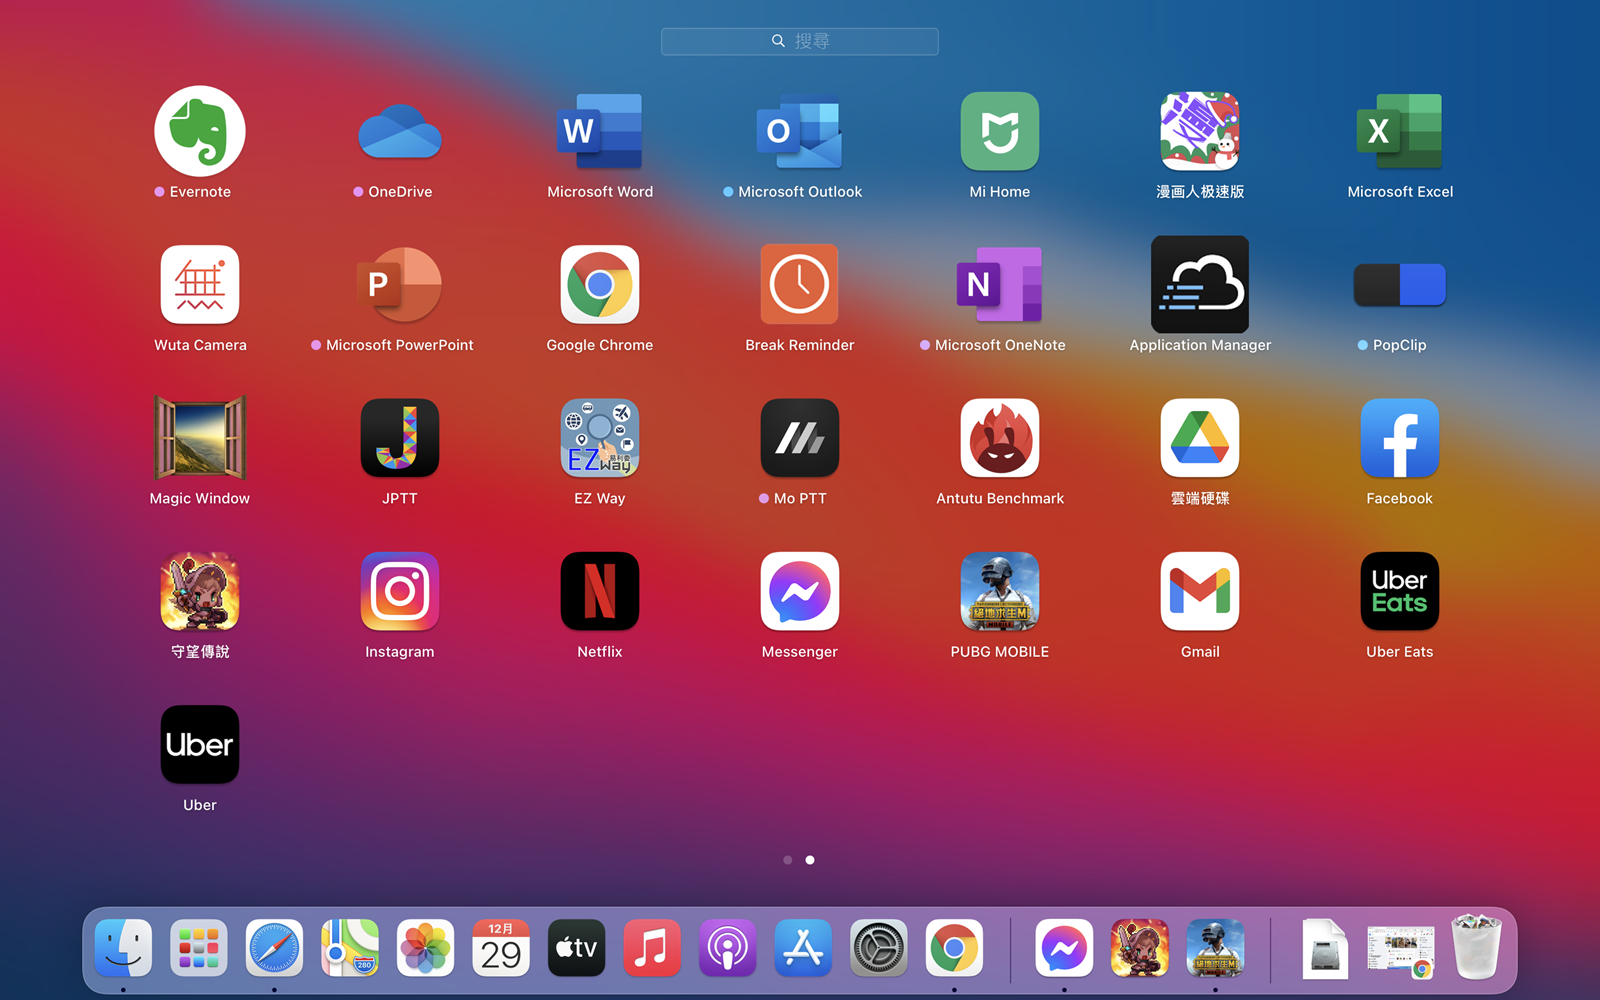Switch to the first Launchpad page dot
This screenshot has width=1600, height=1000.
(787, 859)
